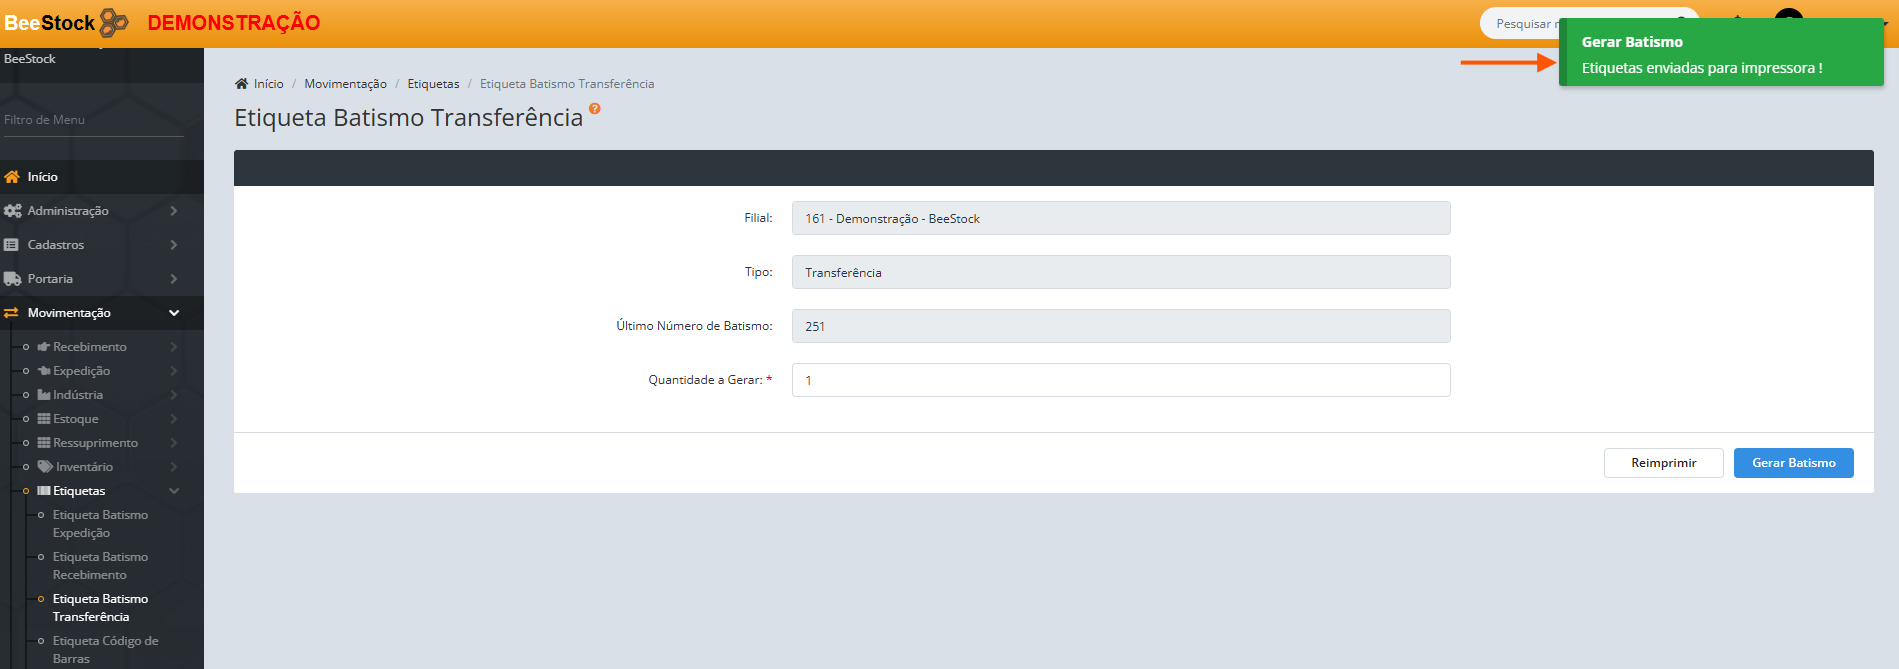Click the Portaria truck icon
The width and height of the screenshot is (1899, 669).
point(12,279)
